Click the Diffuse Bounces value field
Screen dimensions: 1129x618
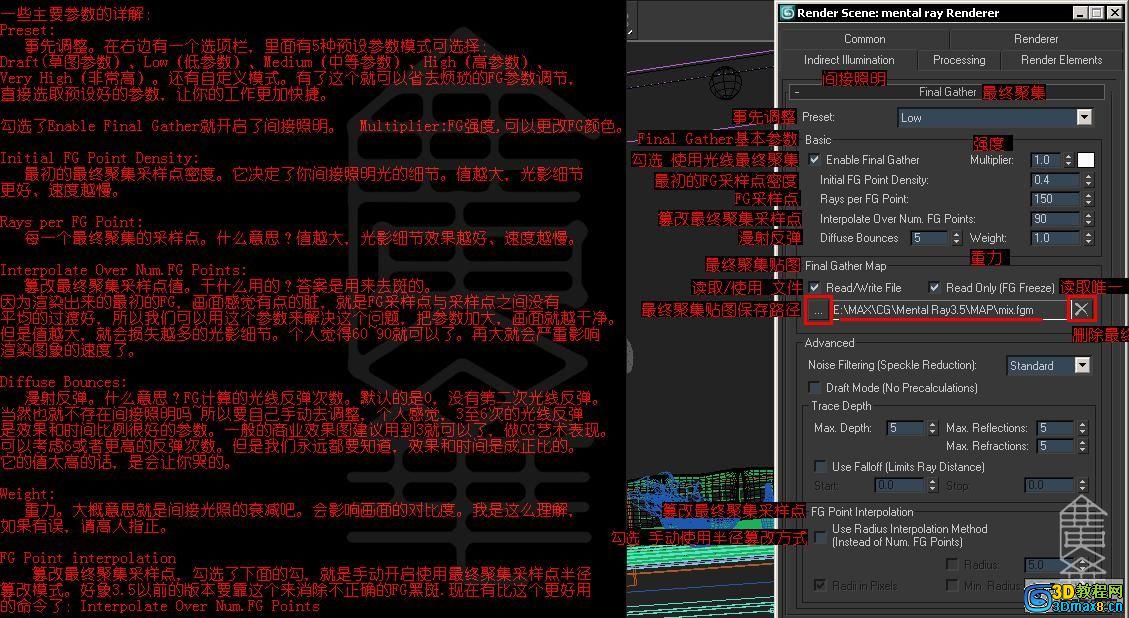930,238
